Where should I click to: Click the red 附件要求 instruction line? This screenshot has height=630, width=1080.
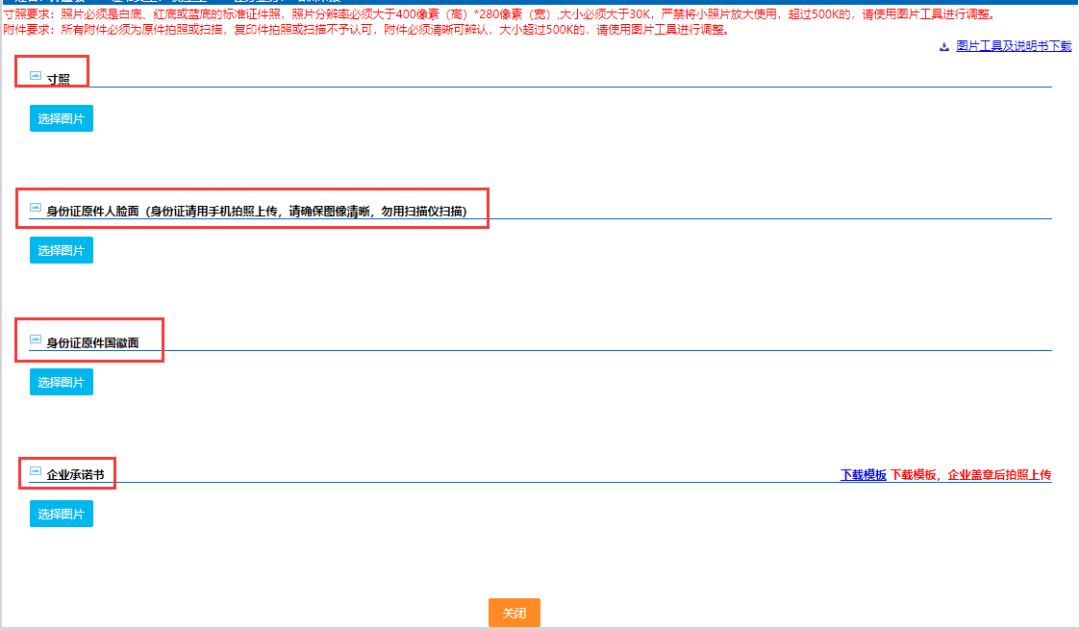point(365,30)
